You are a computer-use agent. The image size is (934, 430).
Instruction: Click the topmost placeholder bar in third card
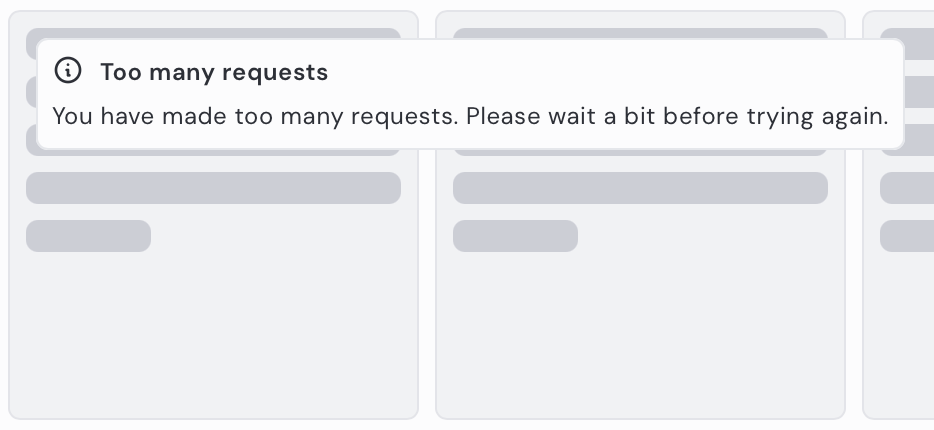(920, 43)
